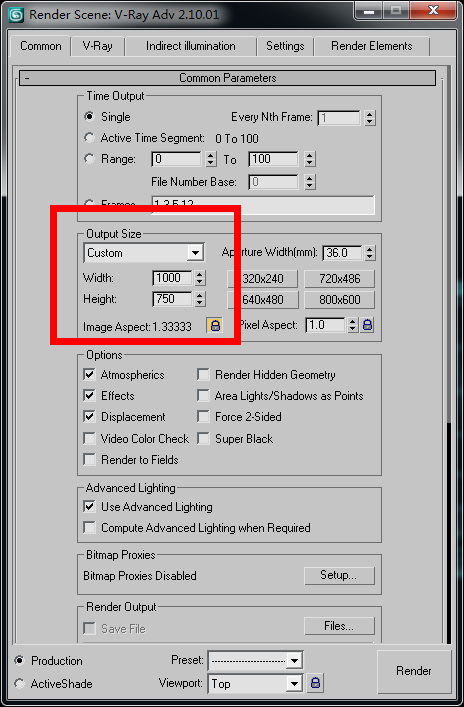Switch to the V-Ray tab

[x=97, y=46]
